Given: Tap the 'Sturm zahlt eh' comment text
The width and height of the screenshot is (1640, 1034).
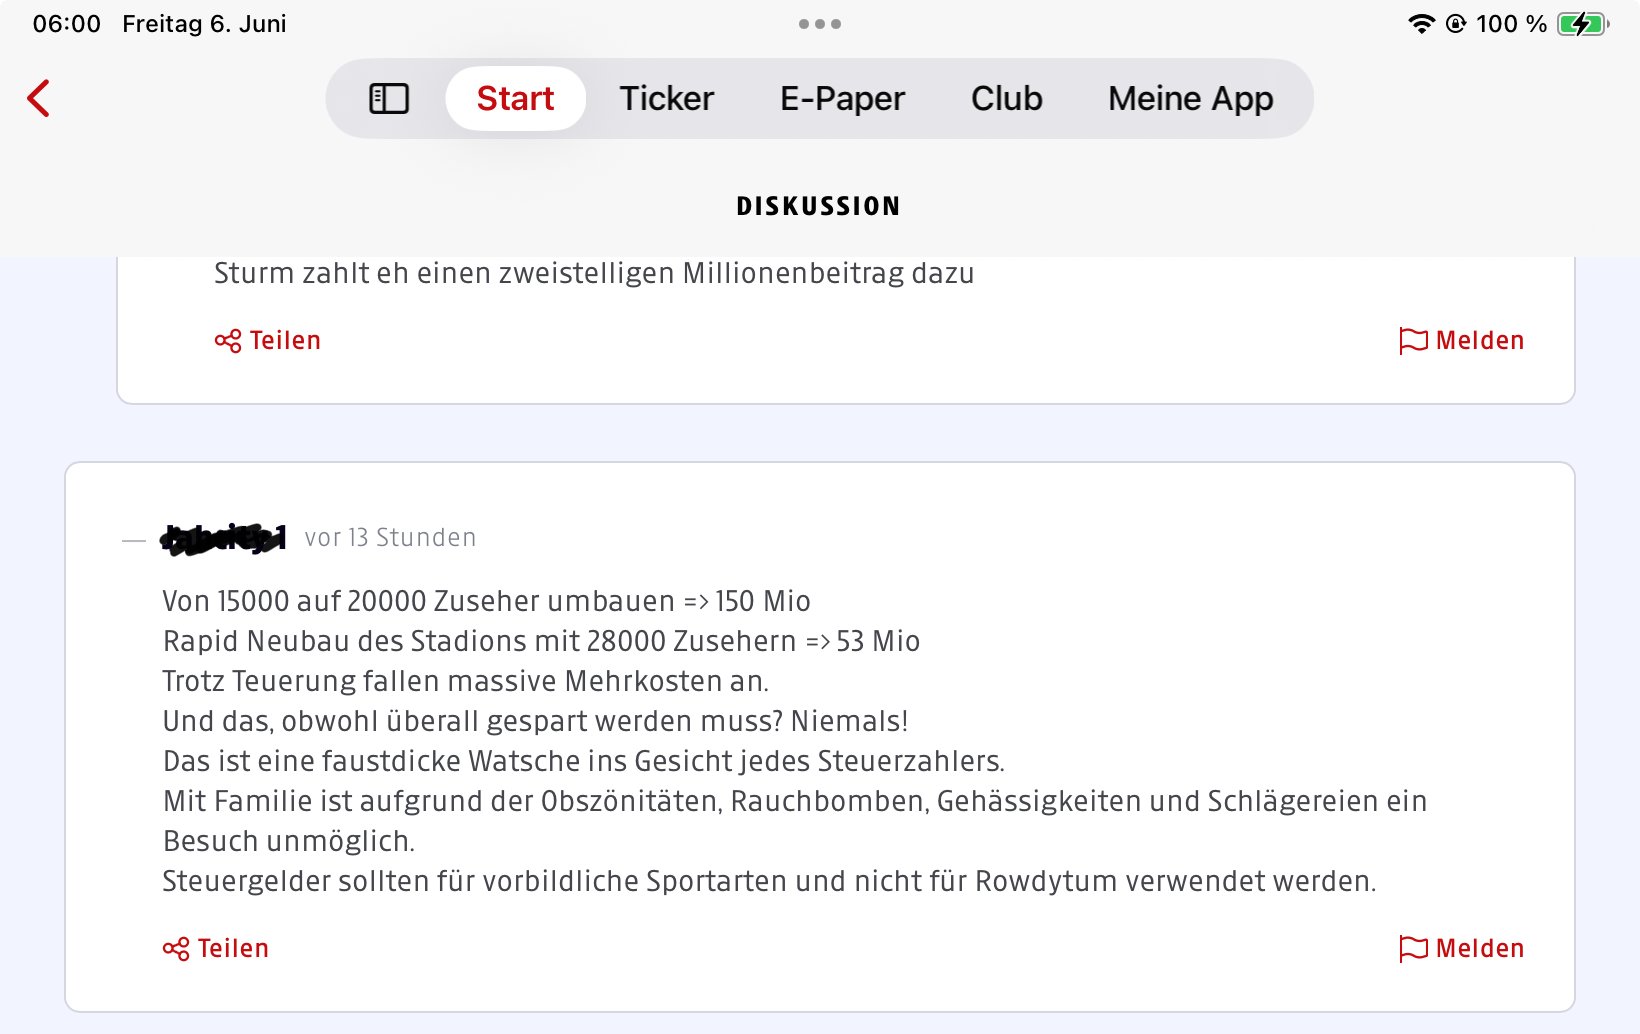Looking at the screenshot, I should (x=594, y=273).
